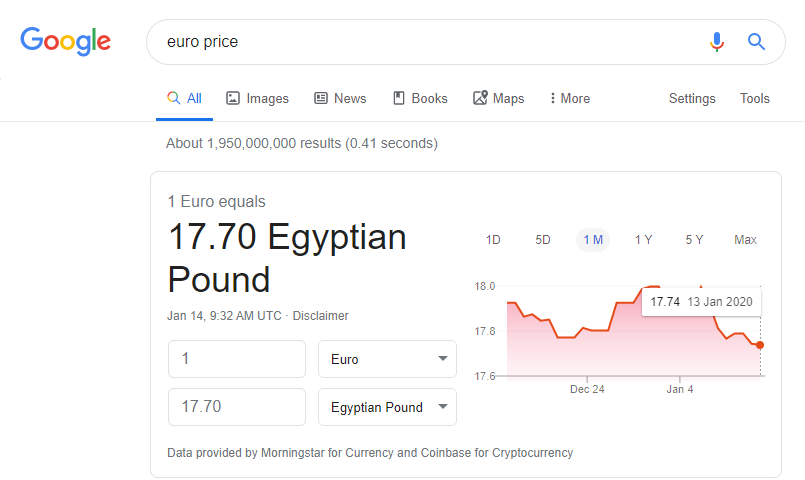Open the More menu three-dot icon
The image size is (805, 480).
pyautogui.click(x=552, y=98)
